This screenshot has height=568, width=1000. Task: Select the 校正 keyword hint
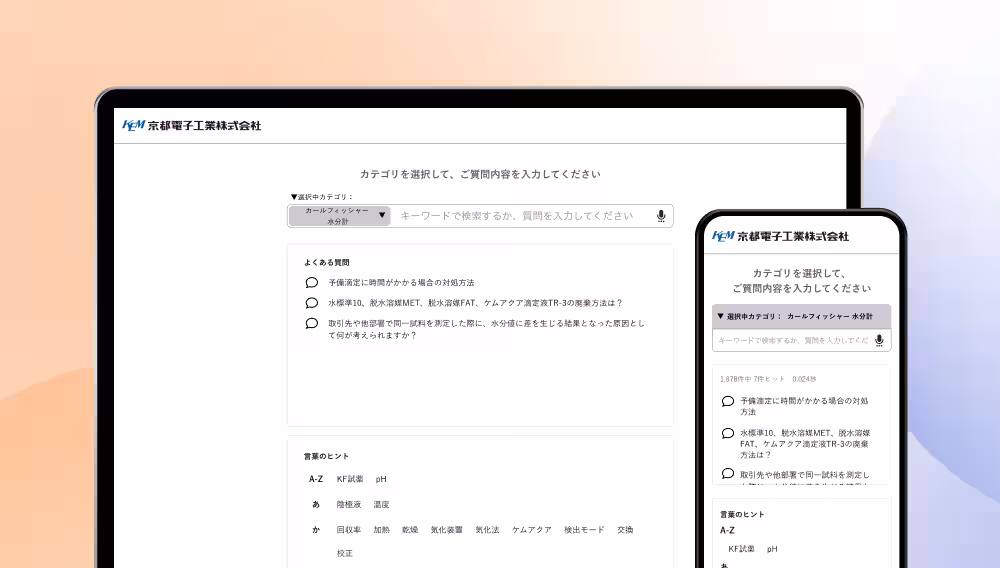coord(344,553)
